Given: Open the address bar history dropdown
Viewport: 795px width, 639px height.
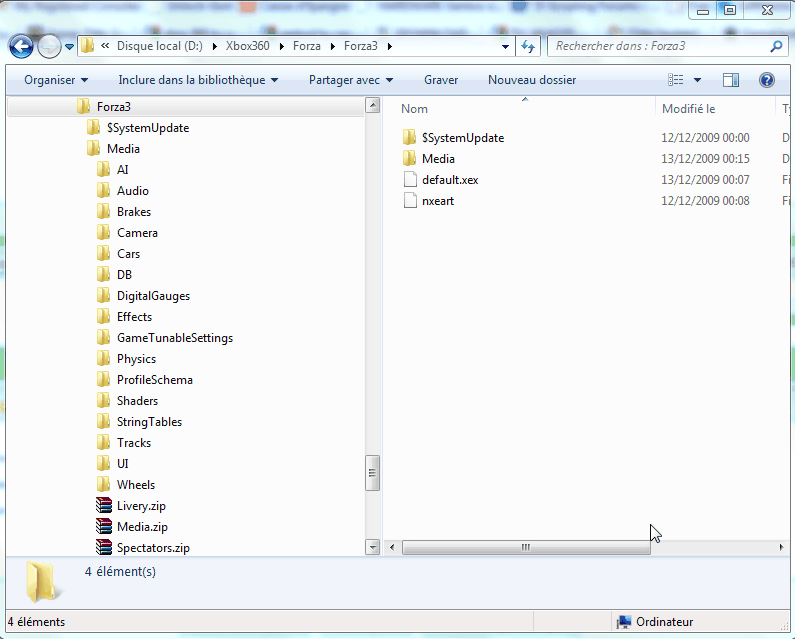Looking at the screenshot, I should 505,47.
